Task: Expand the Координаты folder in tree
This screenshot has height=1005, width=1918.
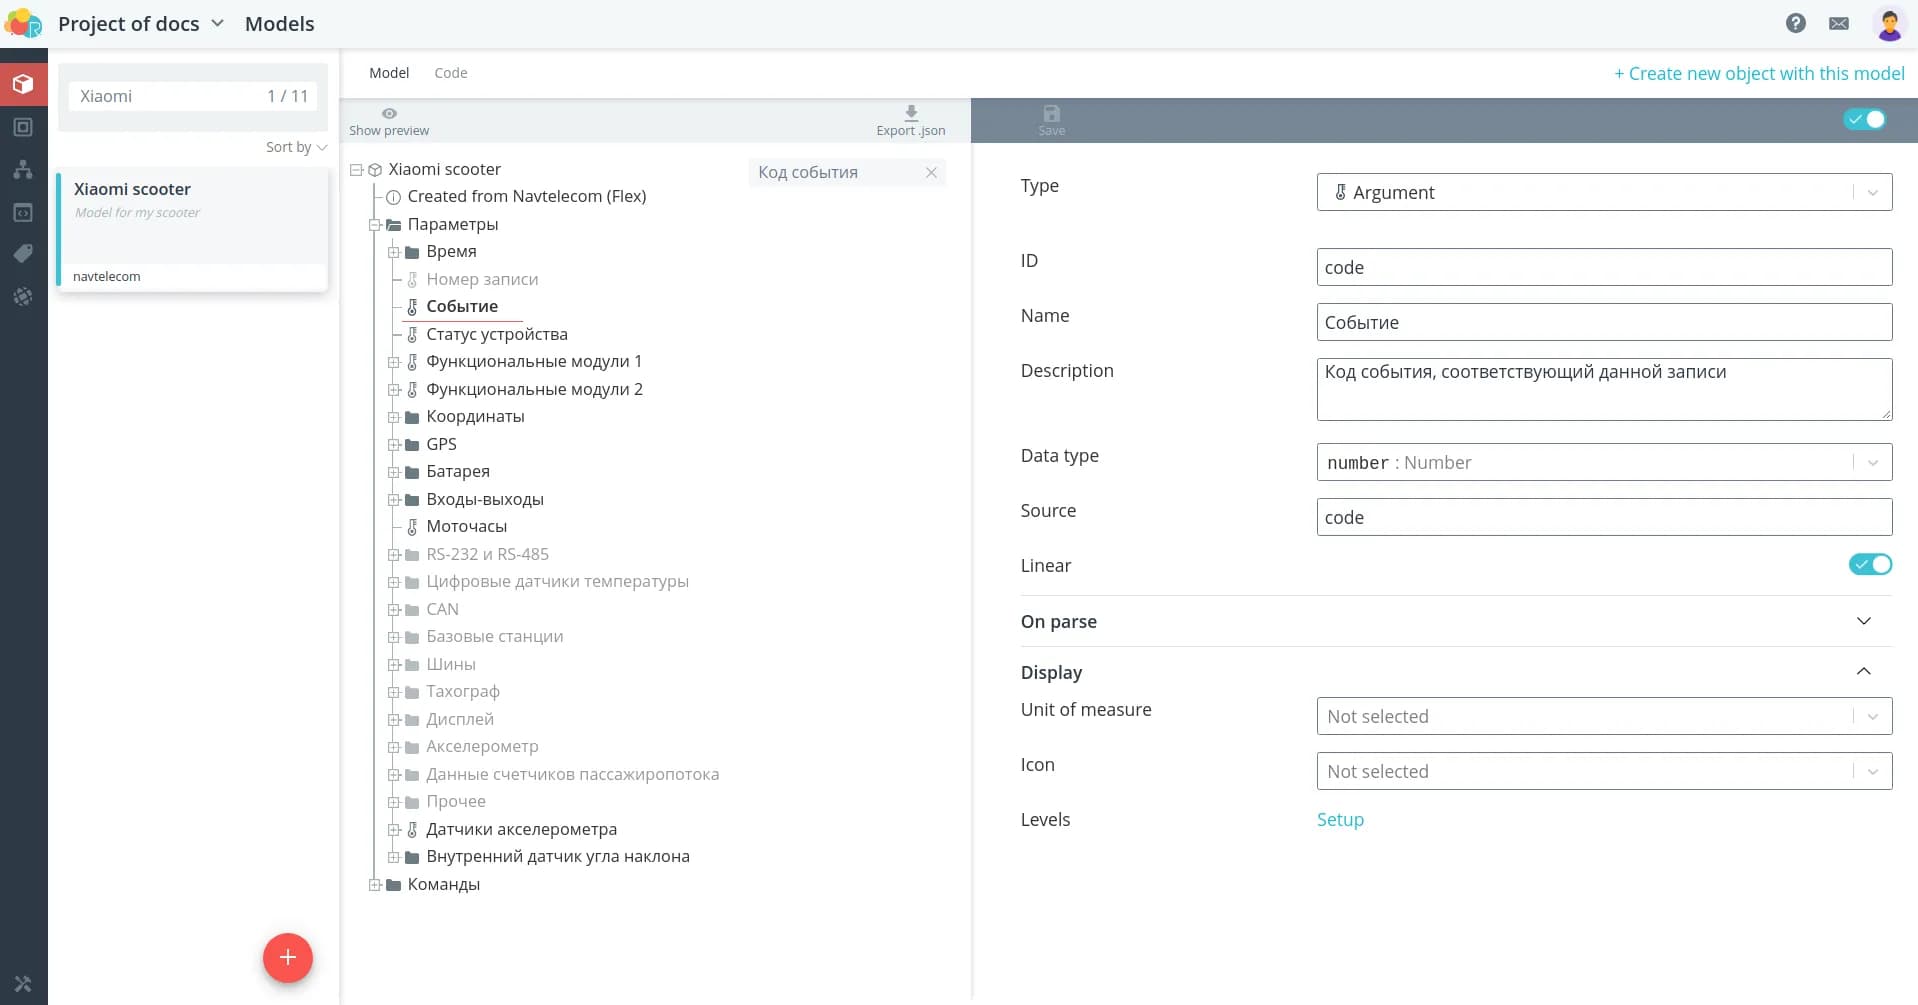Action: pos(394,417)
